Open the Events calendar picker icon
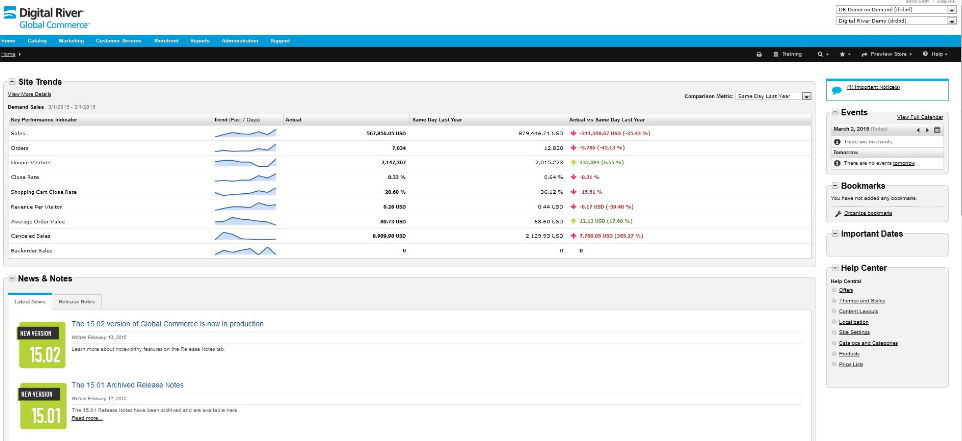 tap(937, 130)
